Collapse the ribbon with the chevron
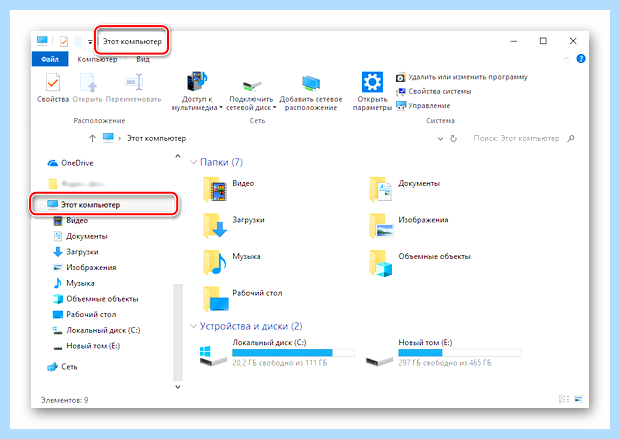Image resolution: width=620 pixels, height=439 pixels. [x=567, y=59]
